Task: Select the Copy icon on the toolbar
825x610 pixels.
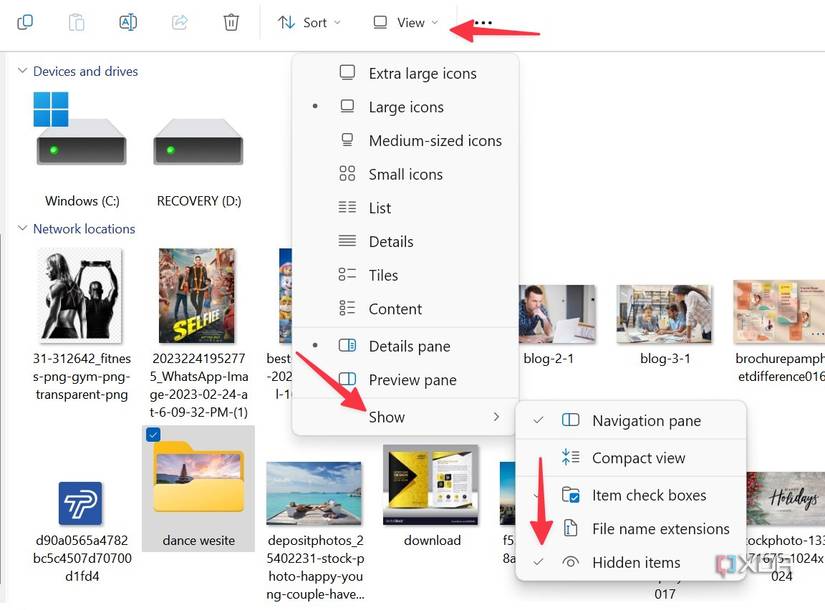Action: (x=24, y=22)
